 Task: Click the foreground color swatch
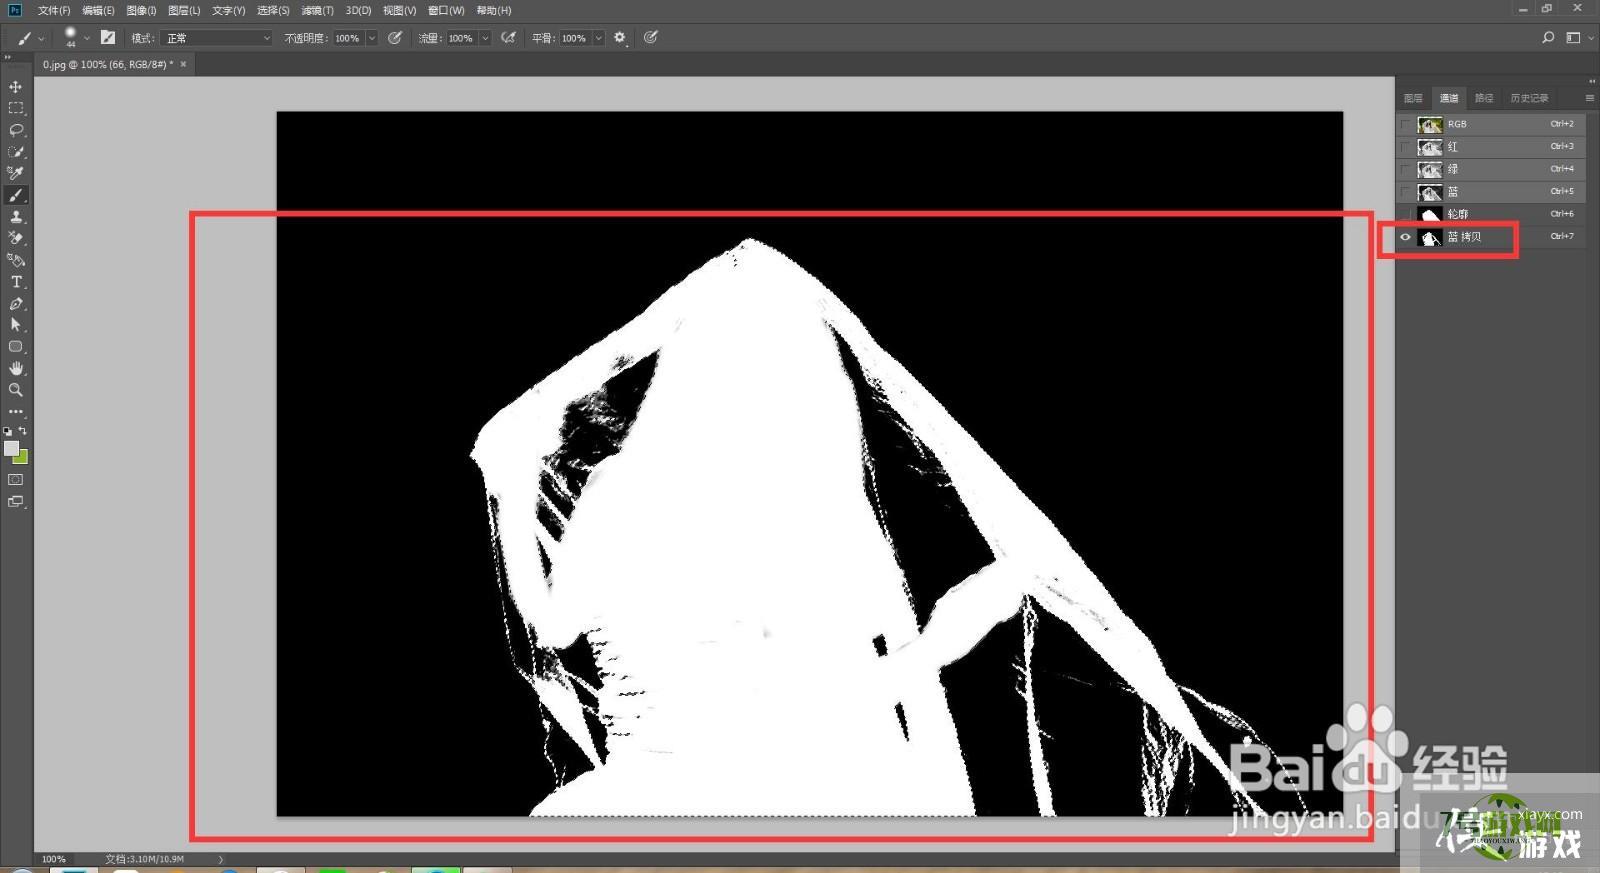point(11,449)
